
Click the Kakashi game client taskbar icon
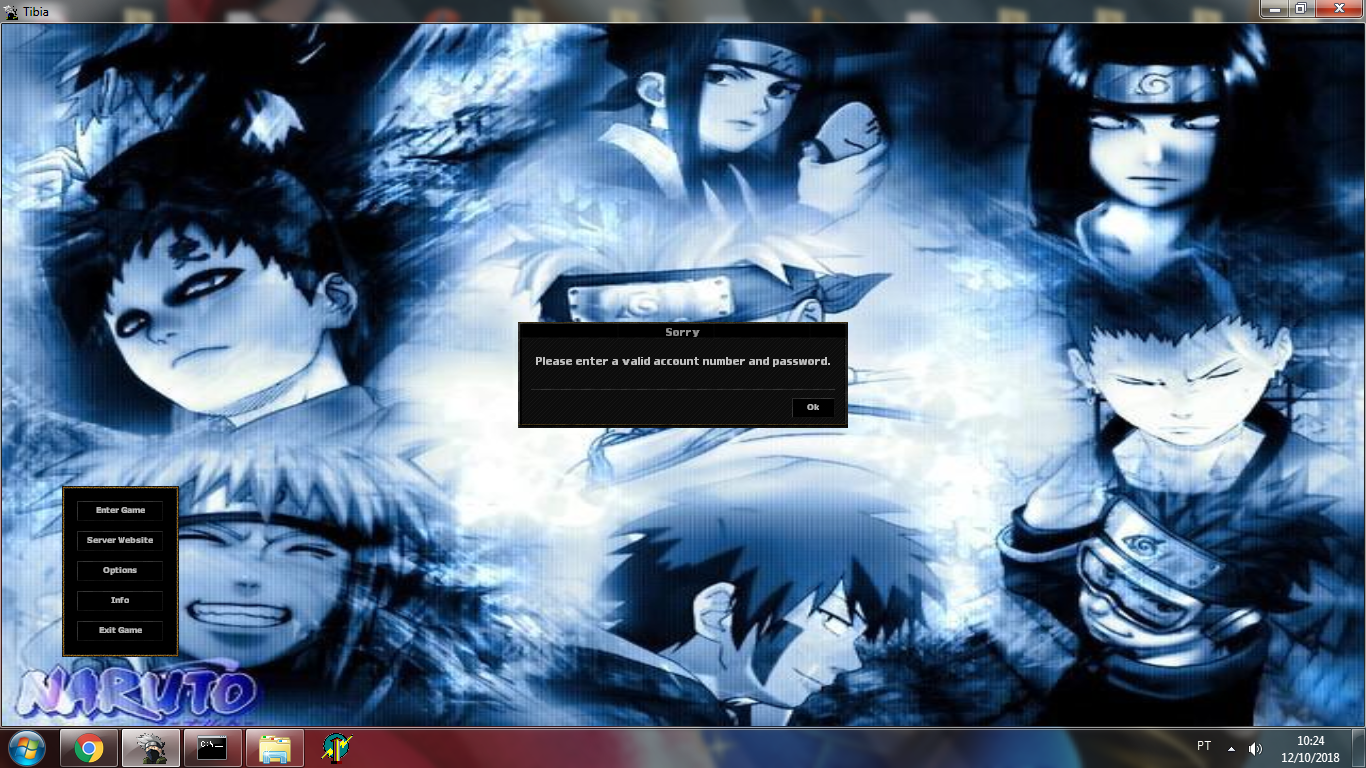151,748
